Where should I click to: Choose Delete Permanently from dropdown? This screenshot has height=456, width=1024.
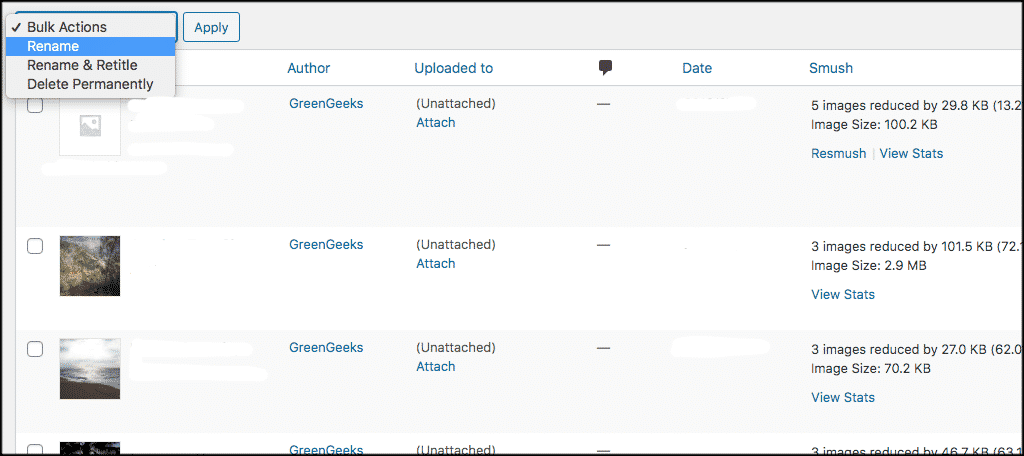[x=90, y=84]
